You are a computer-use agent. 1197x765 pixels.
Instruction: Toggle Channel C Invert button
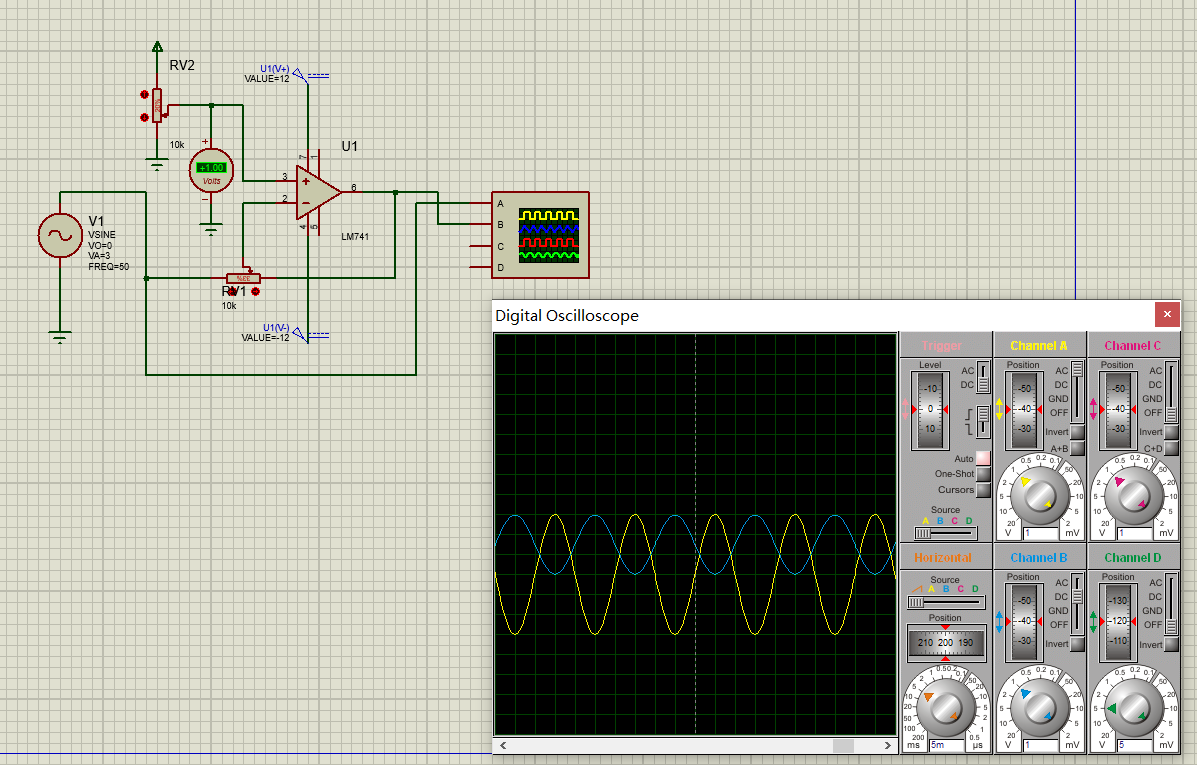pyautogui.click(x=1171, y=432)
